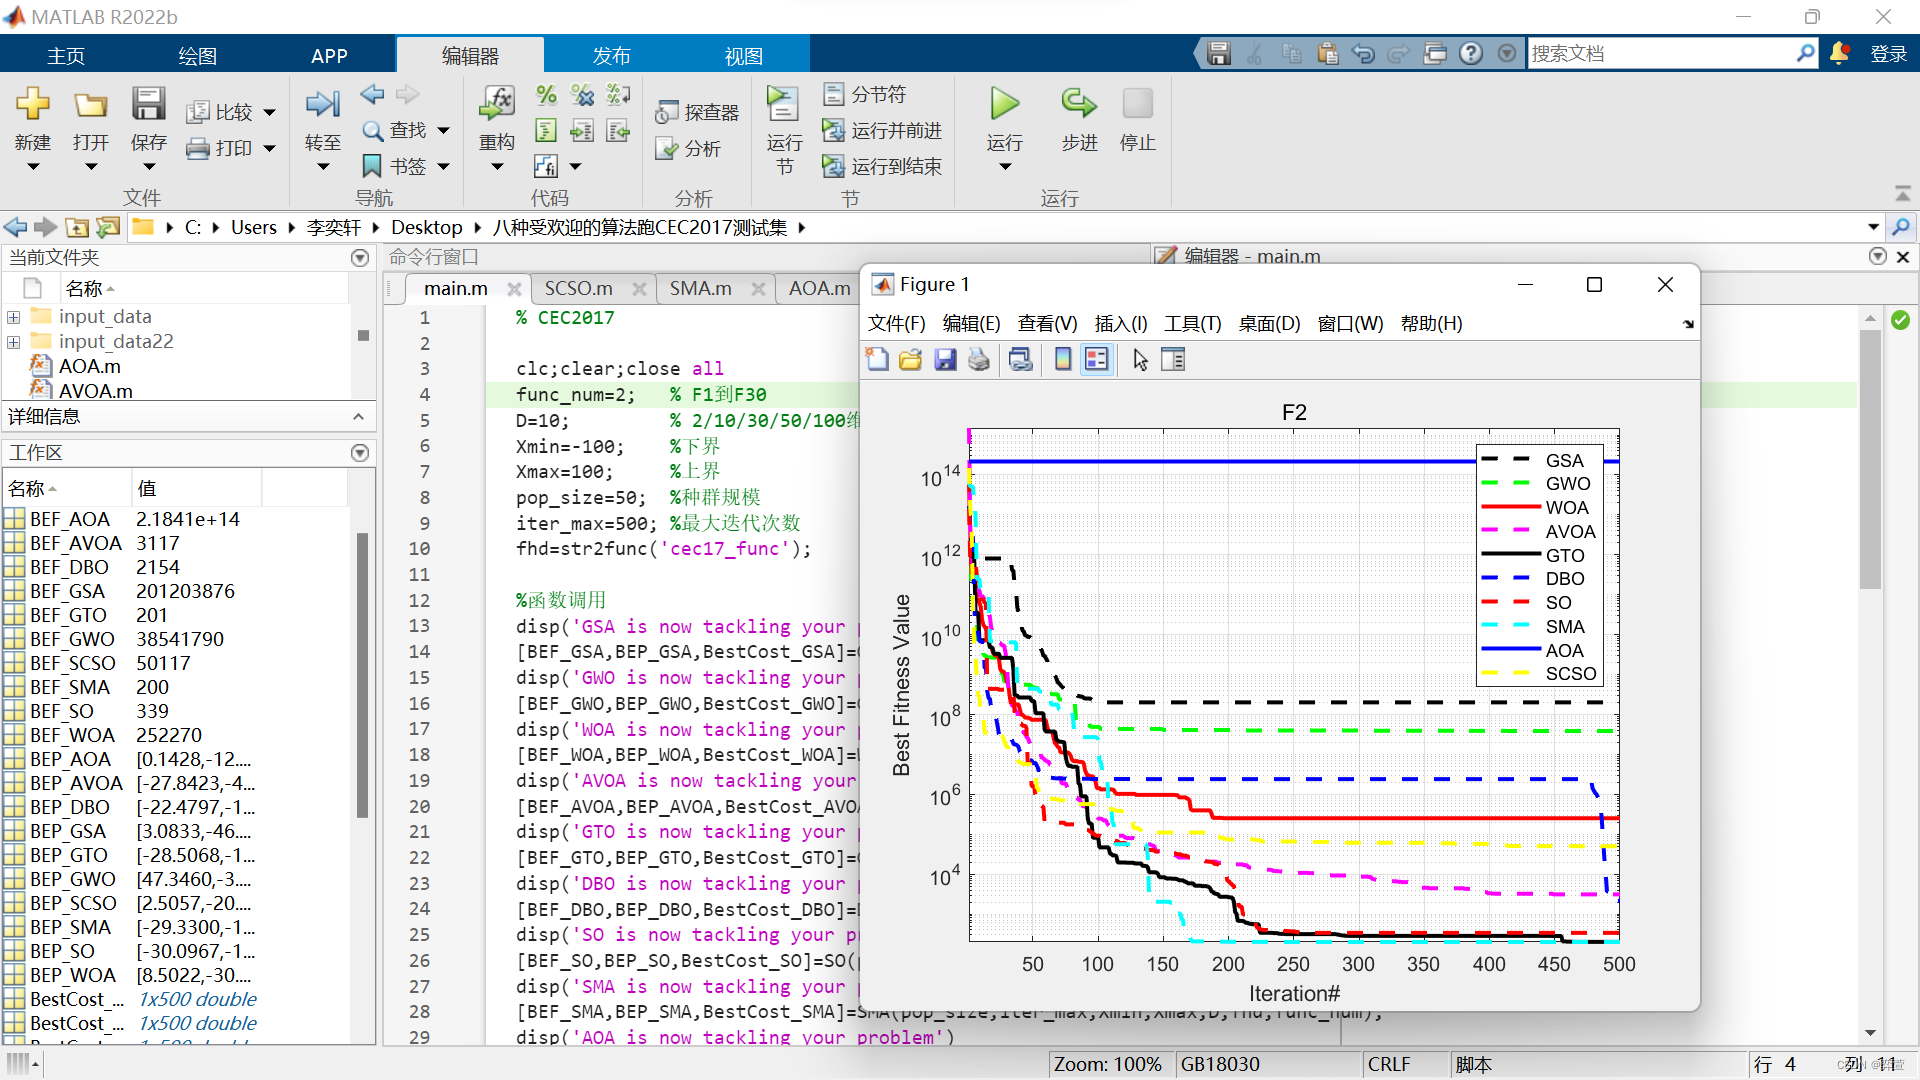Click the Stop (停止) icon
The height and width of the screenshot is (1080, 1920).
pos(1137,104)
